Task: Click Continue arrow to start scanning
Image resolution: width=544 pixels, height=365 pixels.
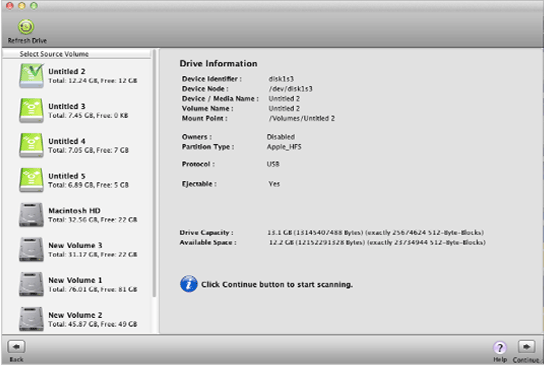Action: coord(526,347)
